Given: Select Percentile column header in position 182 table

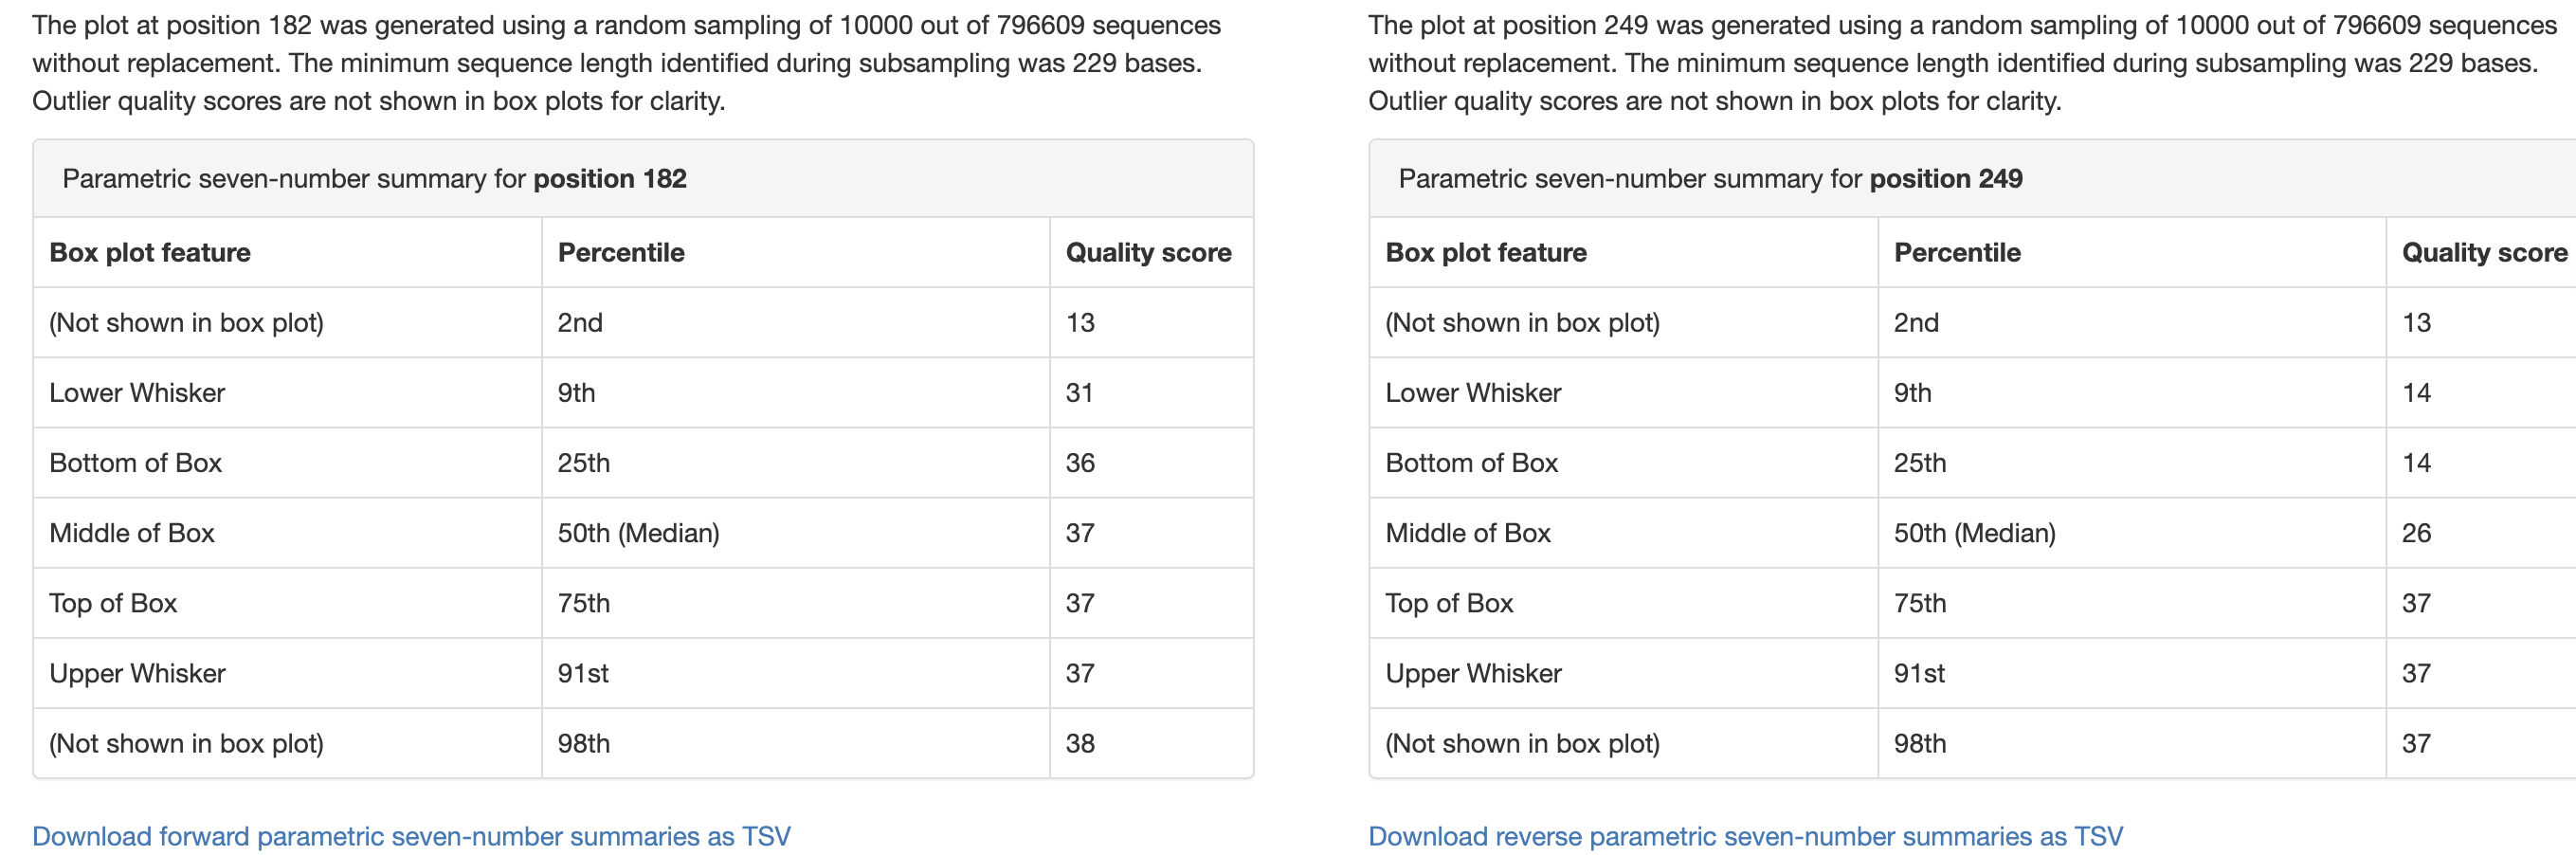Looking at the screenshot, I should (621, 253).
